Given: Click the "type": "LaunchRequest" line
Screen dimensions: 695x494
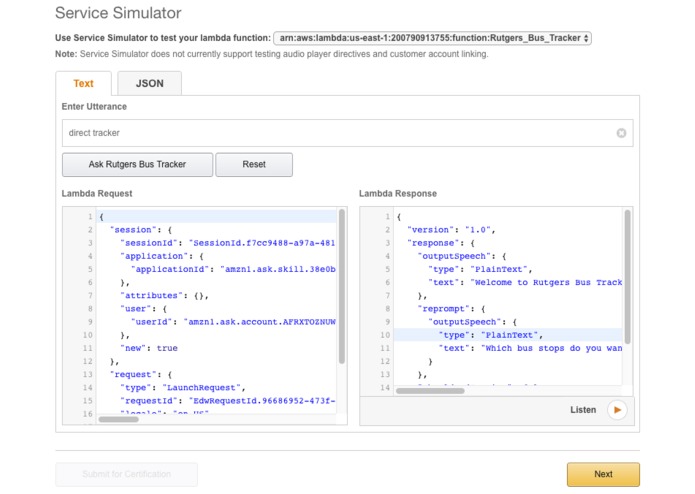Looking at the screenshot, I should point(183,388).
